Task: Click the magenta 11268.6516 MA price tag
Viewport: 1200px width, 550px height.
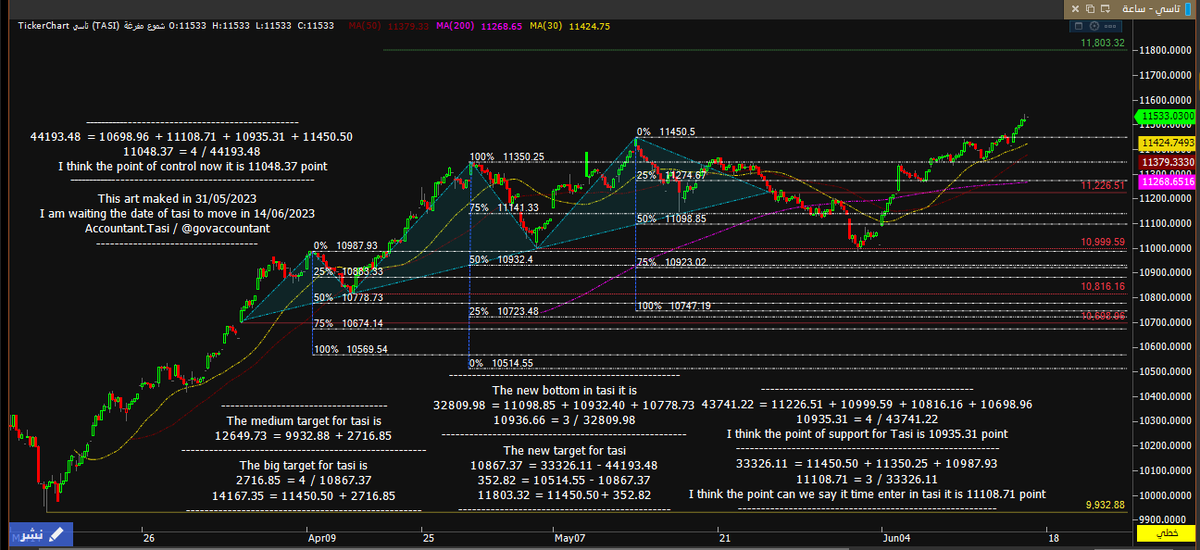Action: coord(1167,182)
